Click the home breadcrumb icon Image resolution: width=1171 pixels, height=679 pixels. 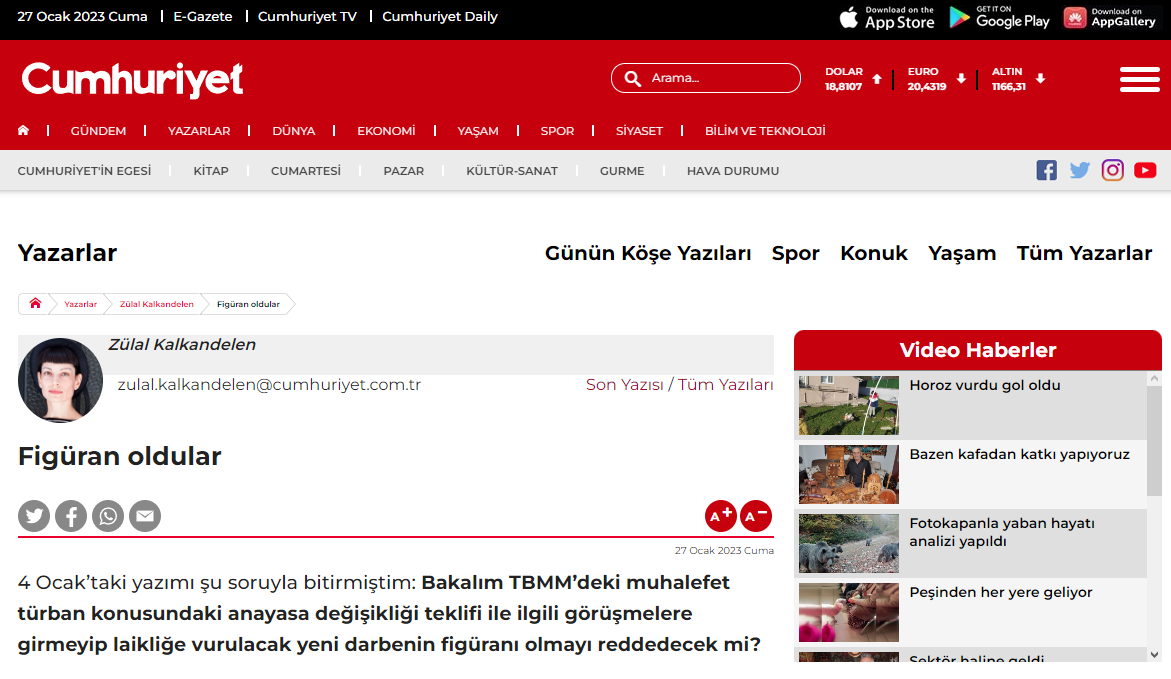tap(35, 304)
